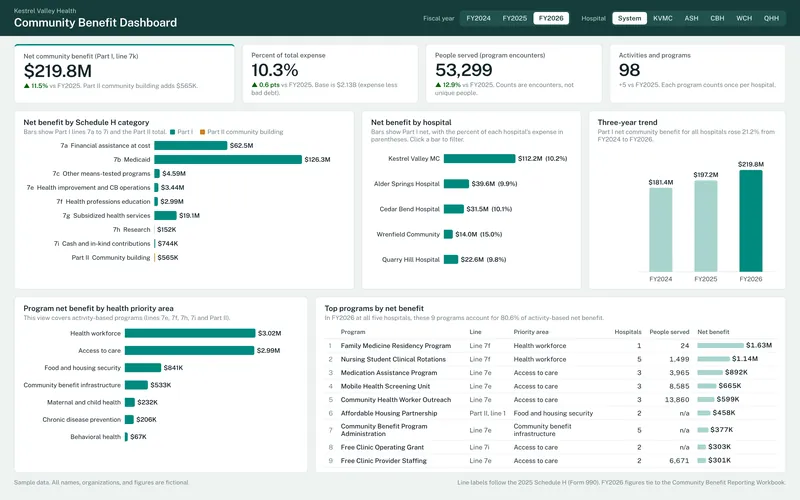Click the Net benefit column header

click(713, 332)
